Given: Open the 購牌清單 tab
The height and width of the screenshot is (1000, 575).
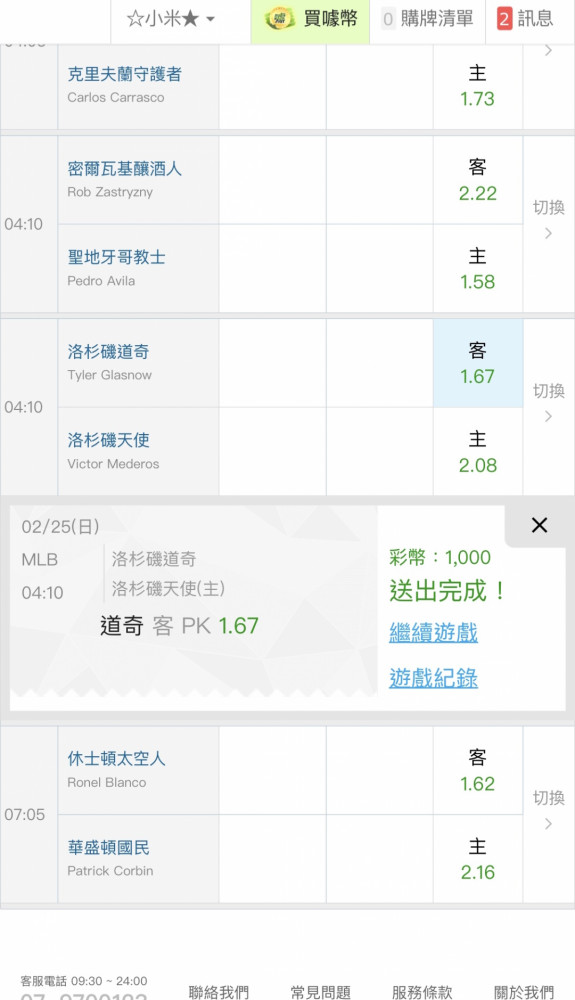Looking at the screenshot, I should [x=428, y=18].
